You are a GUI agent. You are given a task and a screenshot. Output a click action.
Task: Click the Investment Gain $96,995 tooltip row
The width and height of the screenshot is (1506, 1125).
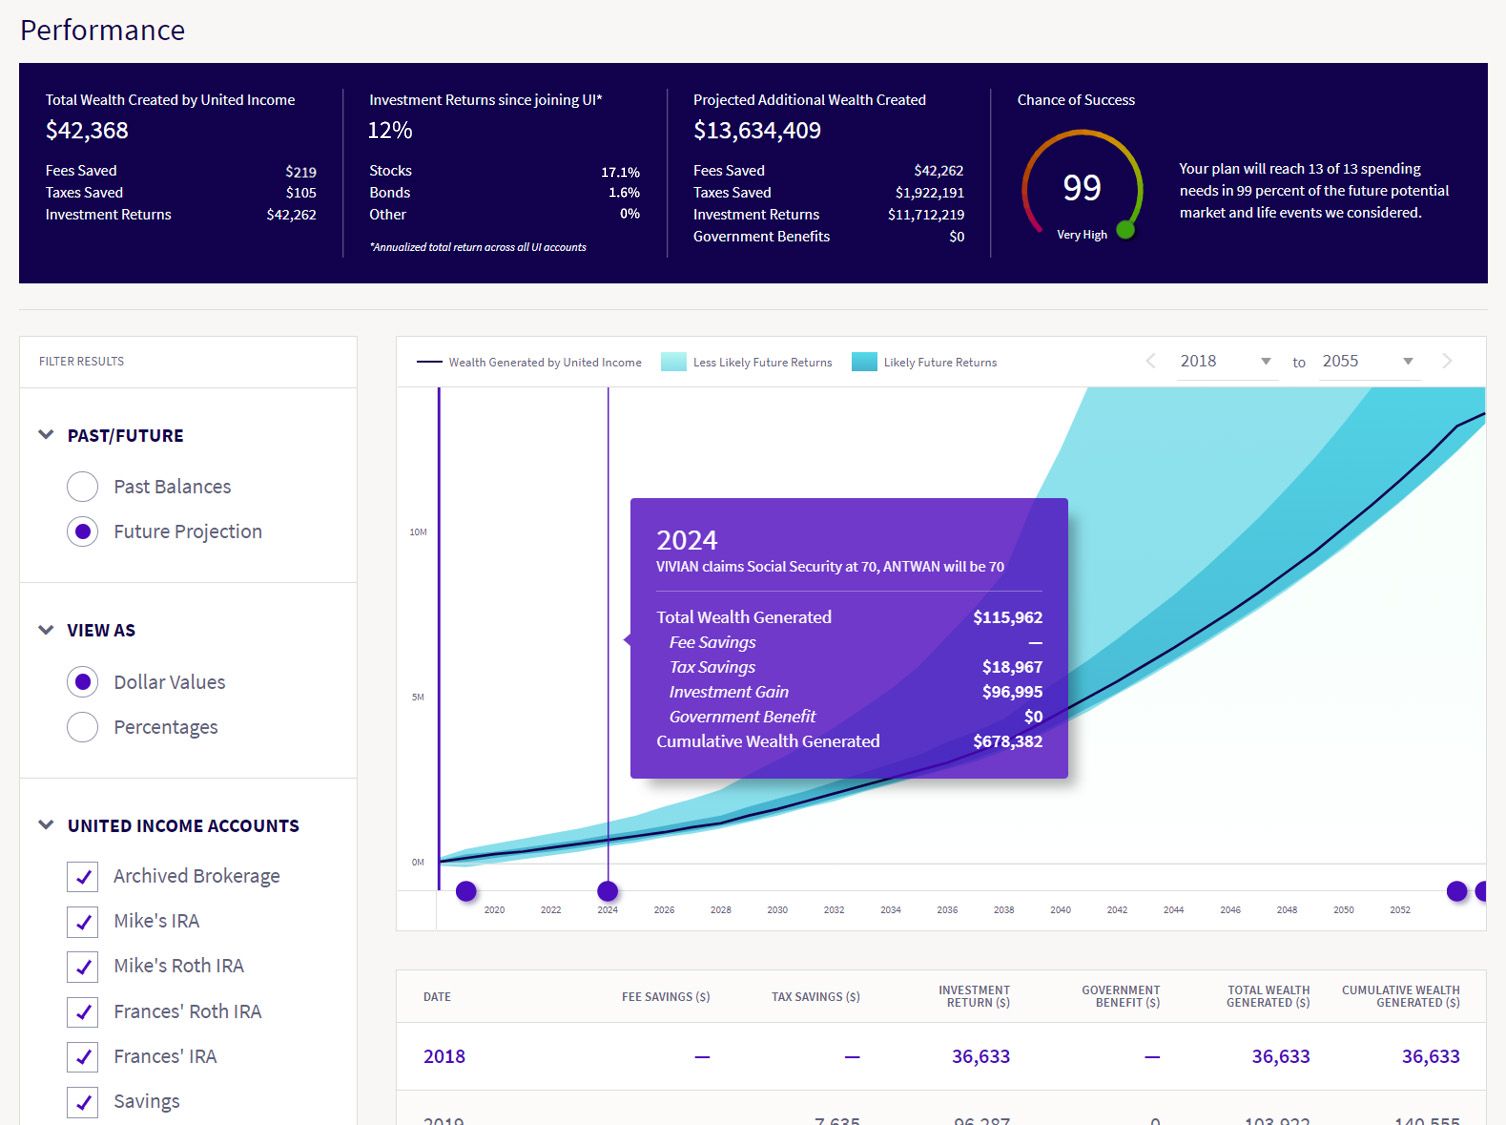pyautogui.click(x=849, y=692)
